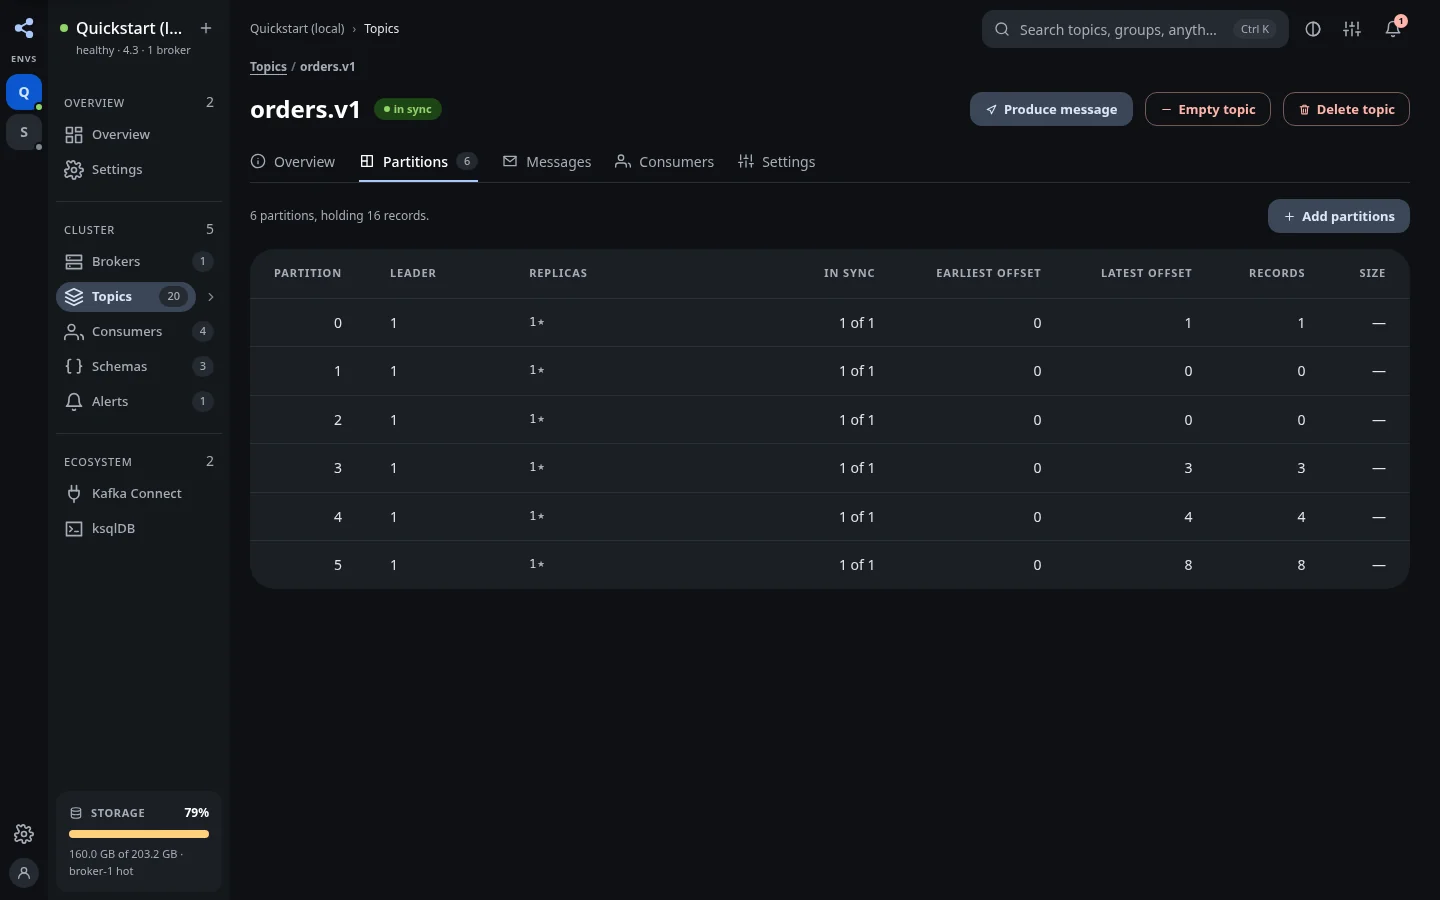
Task: Follow the Topics breadcrumb link
Action: (x=268, y=67)
